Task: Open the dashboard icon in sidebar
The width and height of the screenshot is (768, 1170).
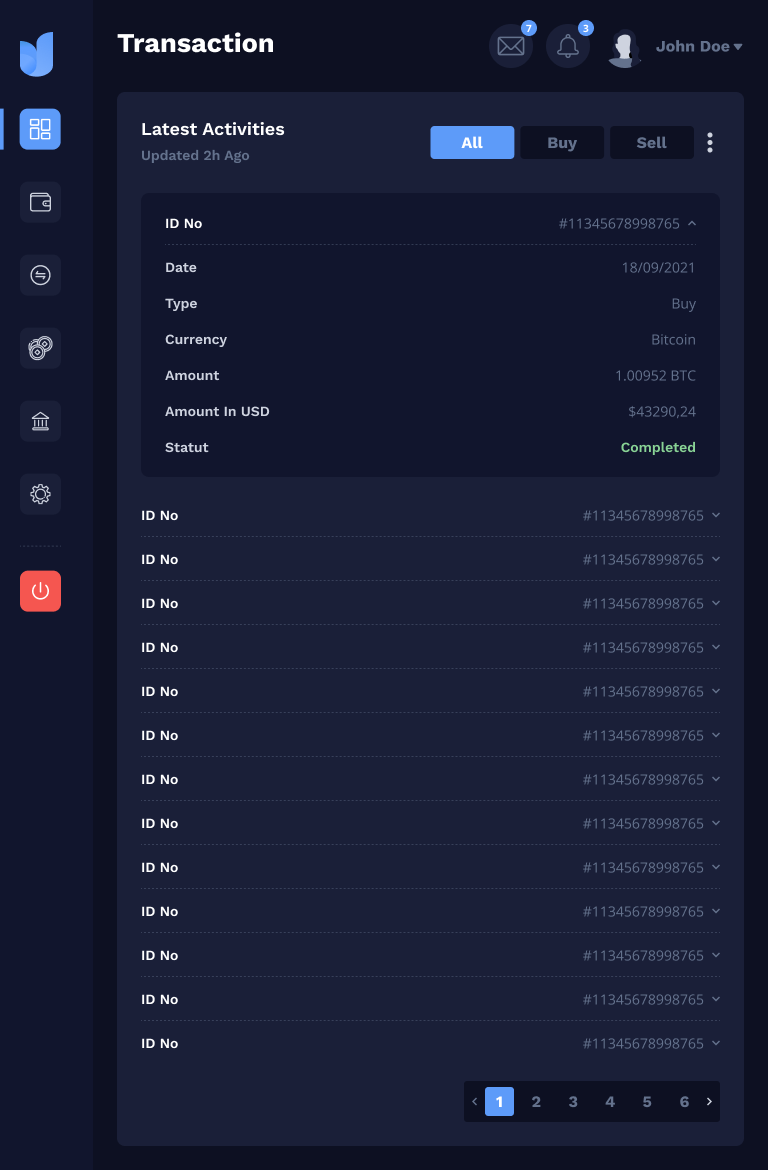Action: pos(40,129)
